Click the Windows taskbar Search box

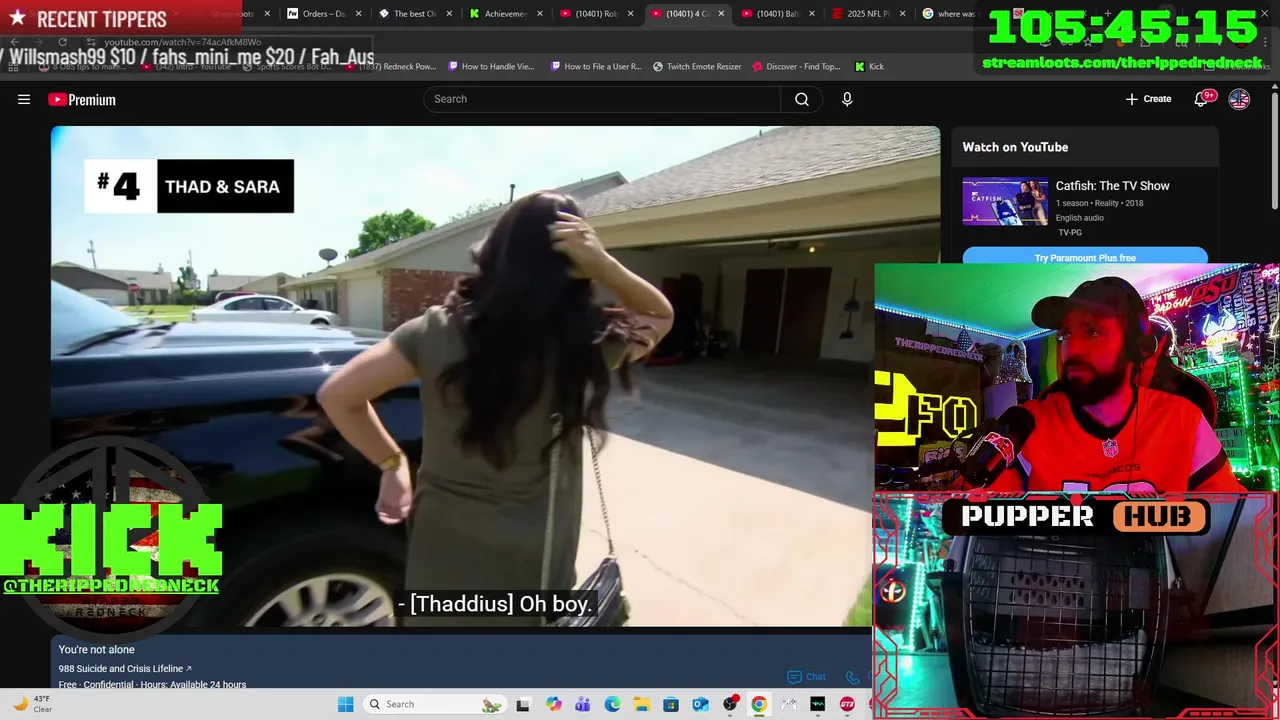pos(434,704)
